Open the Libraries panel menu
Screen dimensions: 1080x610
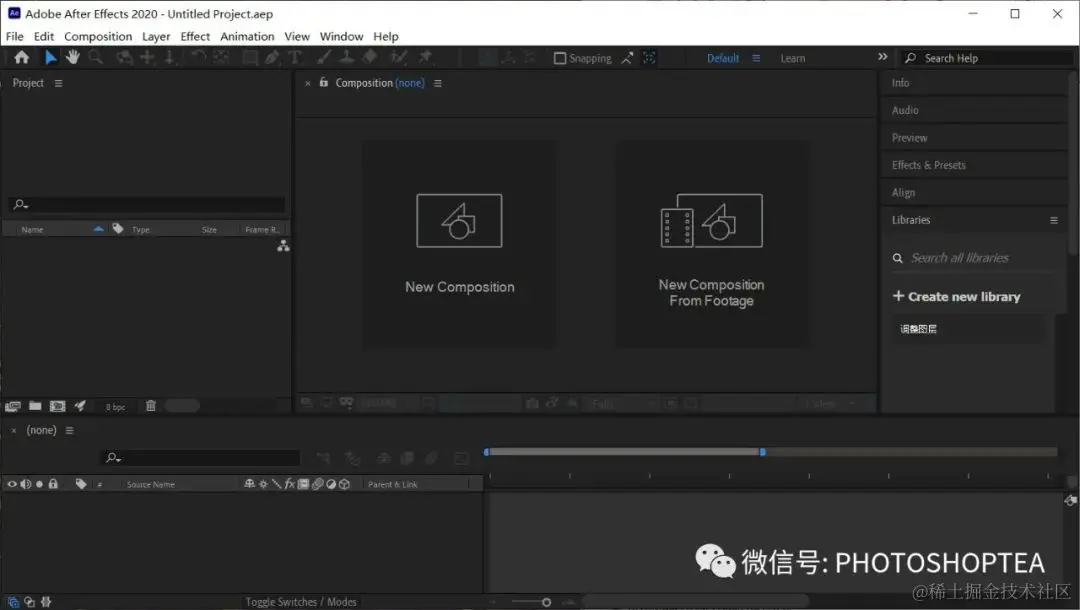[1053, 220]
